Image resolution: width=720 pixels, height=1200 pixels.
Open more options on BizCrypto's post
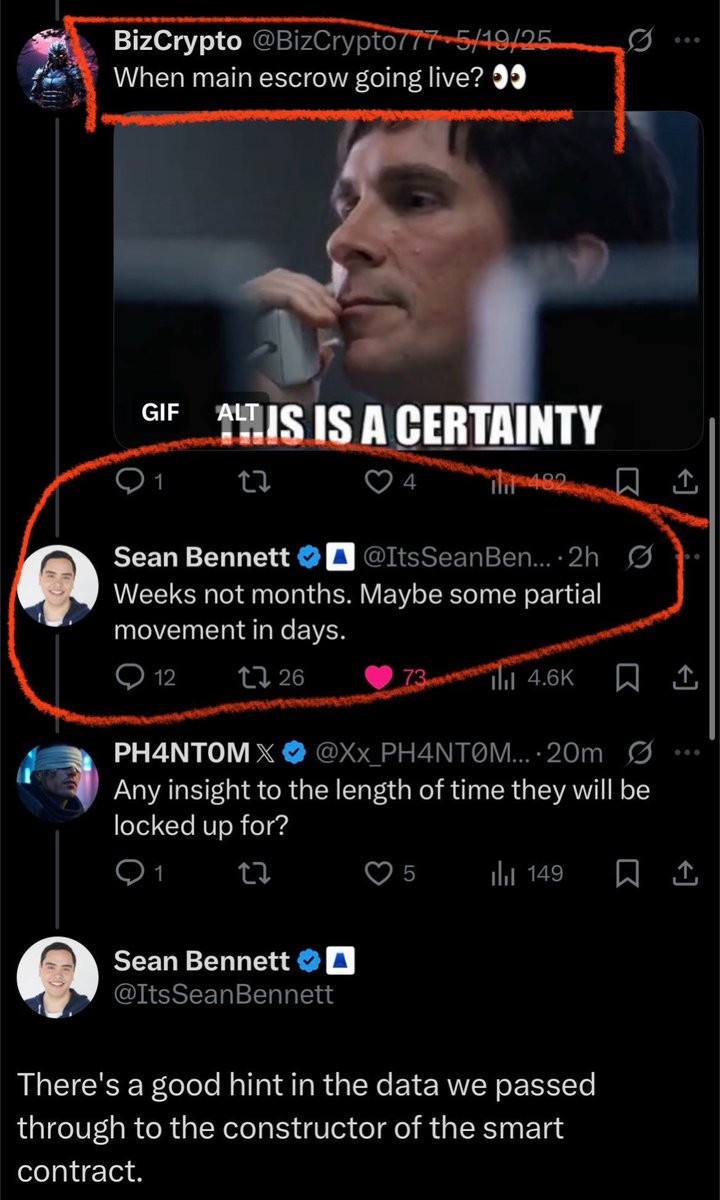pyautogui.click(x=686, y=42)
